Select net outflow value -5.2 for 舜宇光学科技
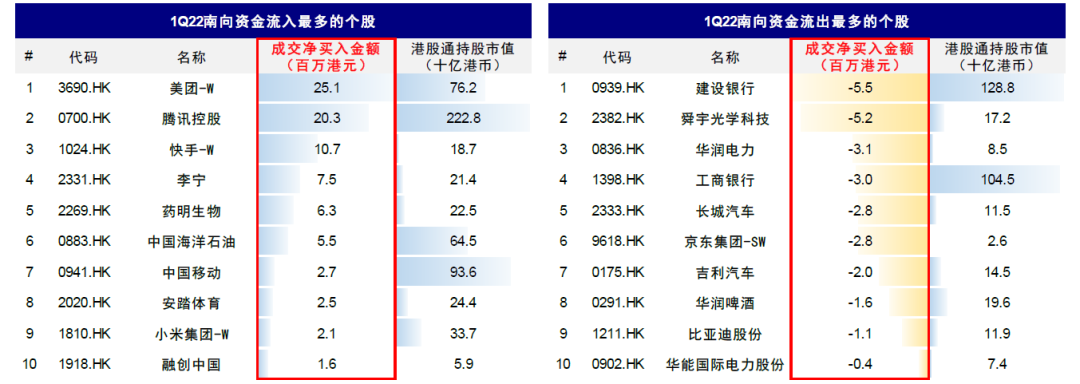Image resolution: width=1080 pixels, height=384 pixels. click(x=860, y=119)
